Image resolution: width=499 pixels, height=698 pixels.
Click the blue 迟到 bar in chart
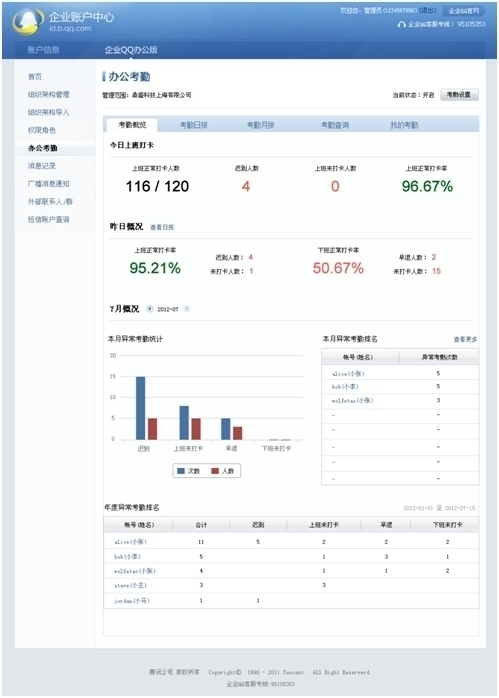(x=141, y=408)
